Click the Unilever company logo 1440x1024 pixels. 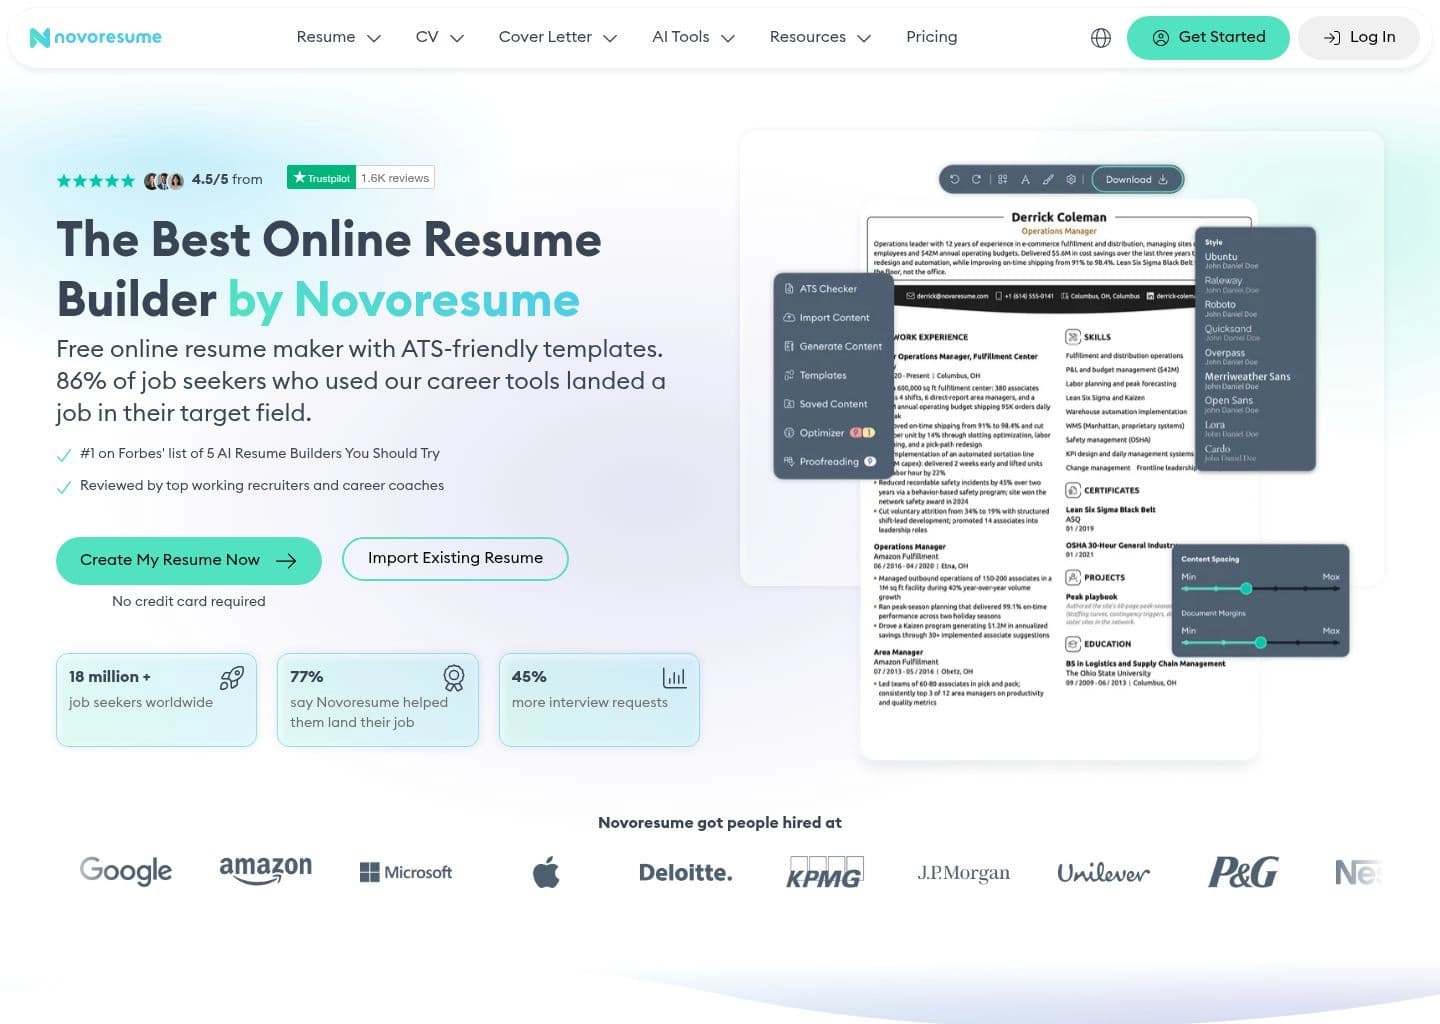tap(1104, 873)
